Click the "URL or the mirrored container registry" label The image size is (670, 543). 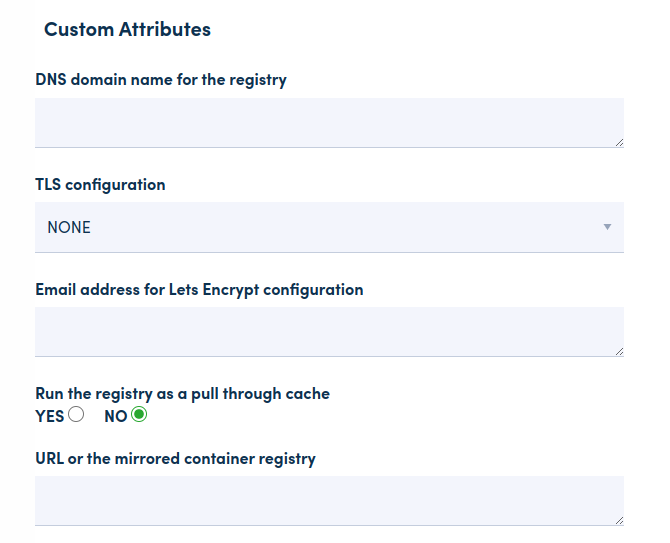pos(175,459)
